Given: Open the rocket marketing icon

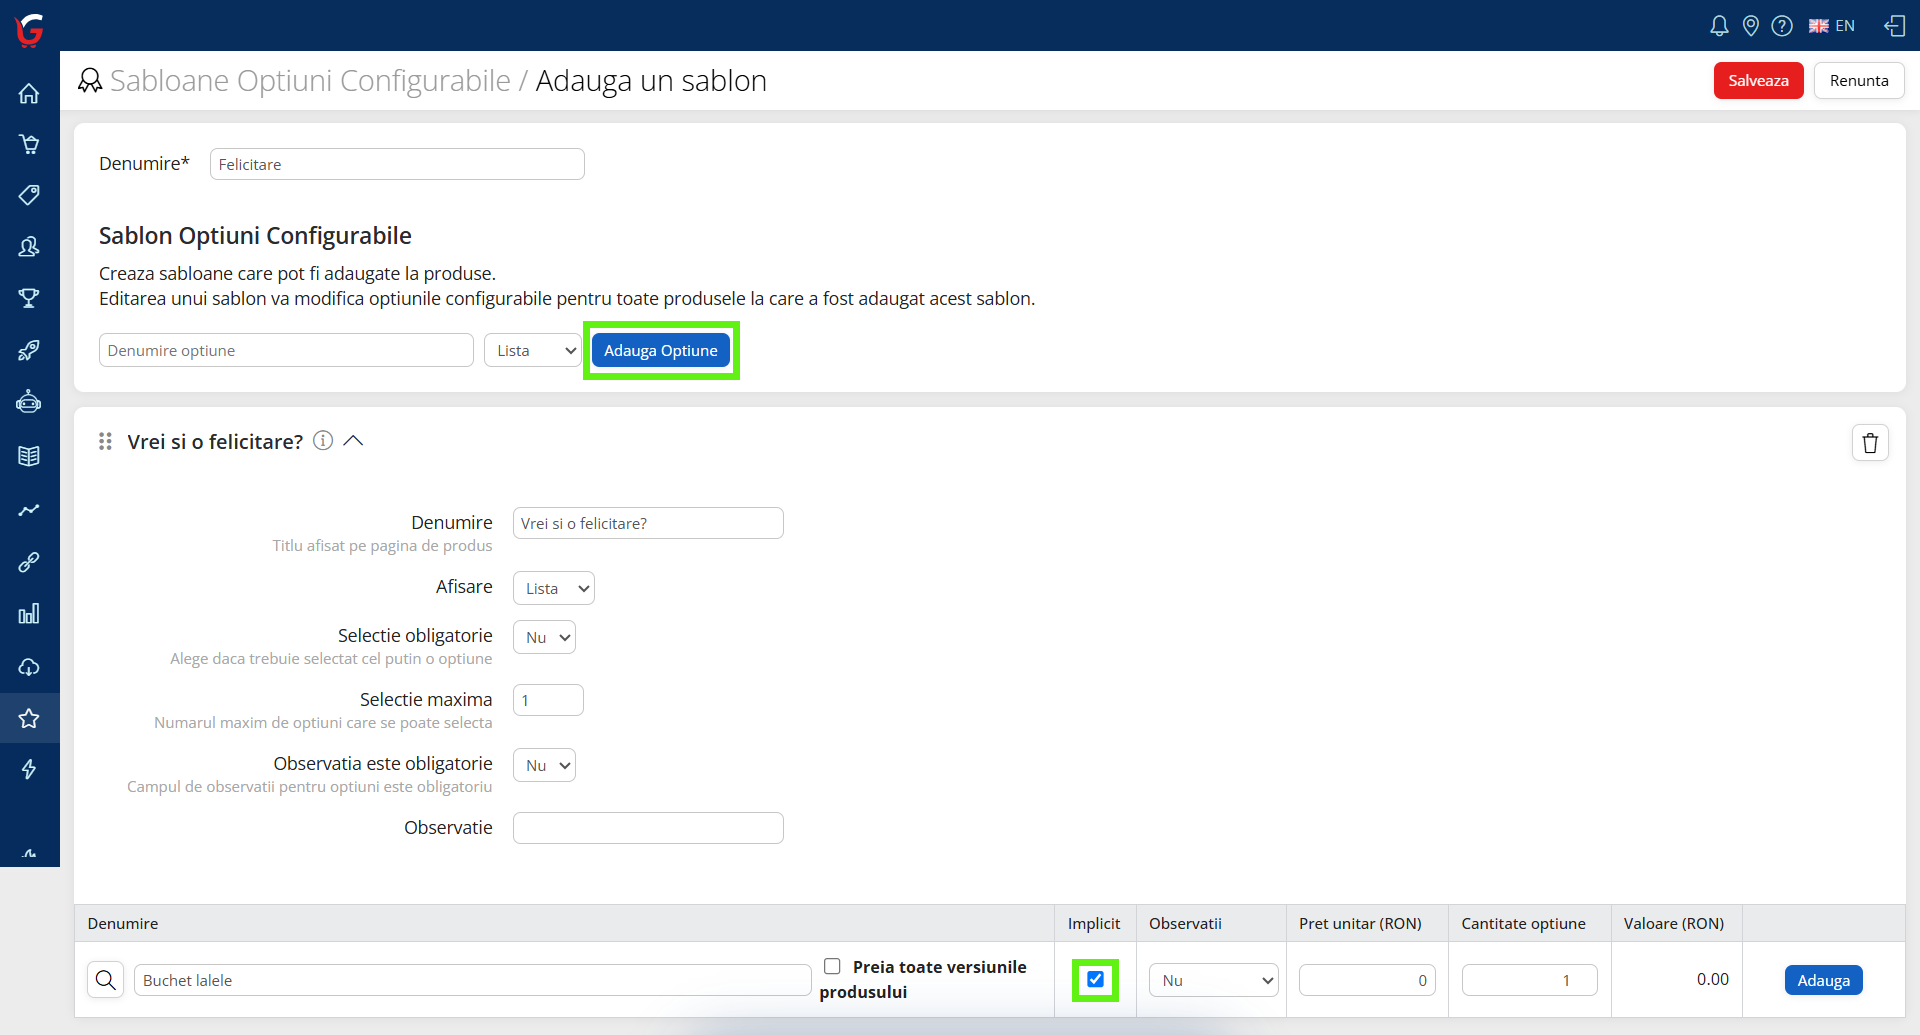Looking at the screenshot, I should pos(29,350).
